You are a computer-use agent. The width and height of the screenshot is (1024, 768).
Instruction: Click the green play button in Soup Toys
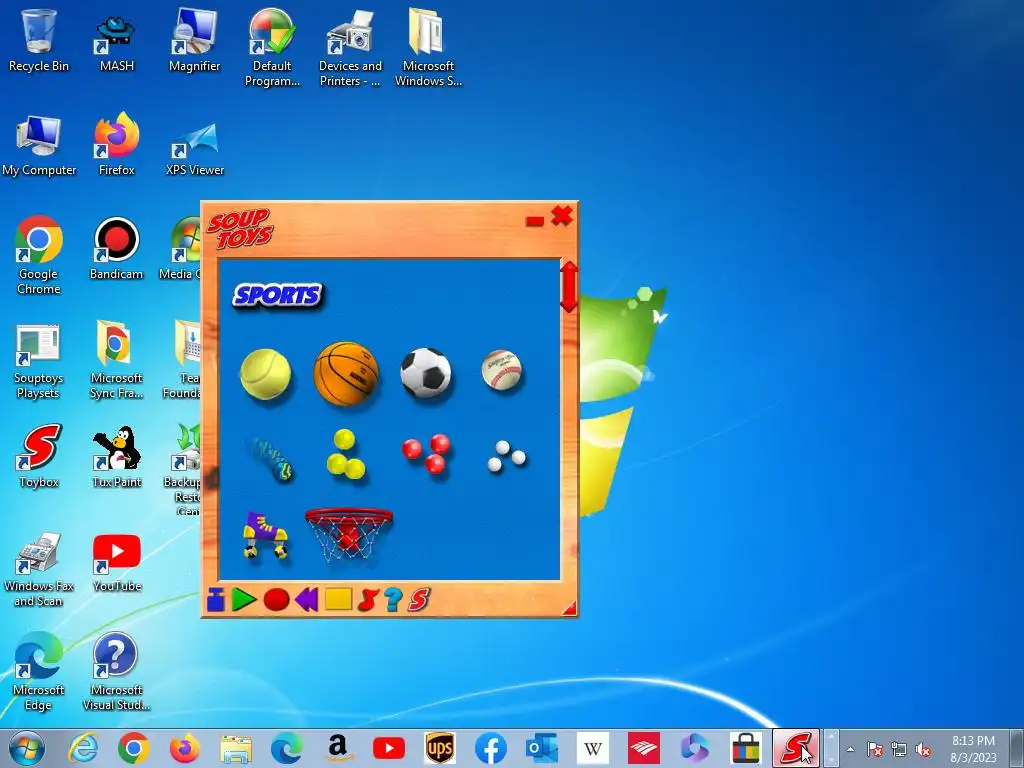click(244, 600)
